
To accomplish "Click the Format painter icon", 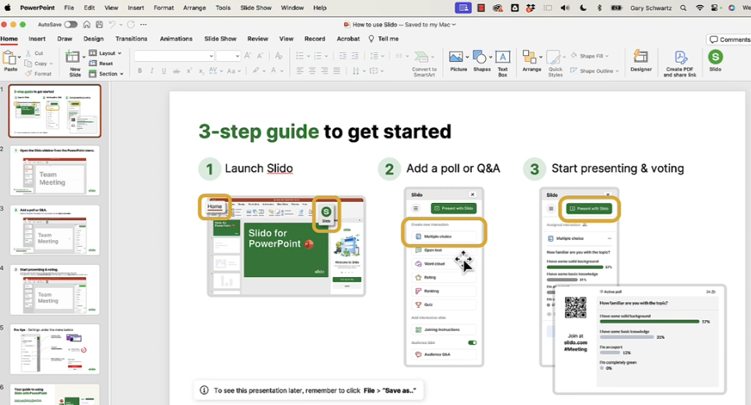I will point(29,74).
